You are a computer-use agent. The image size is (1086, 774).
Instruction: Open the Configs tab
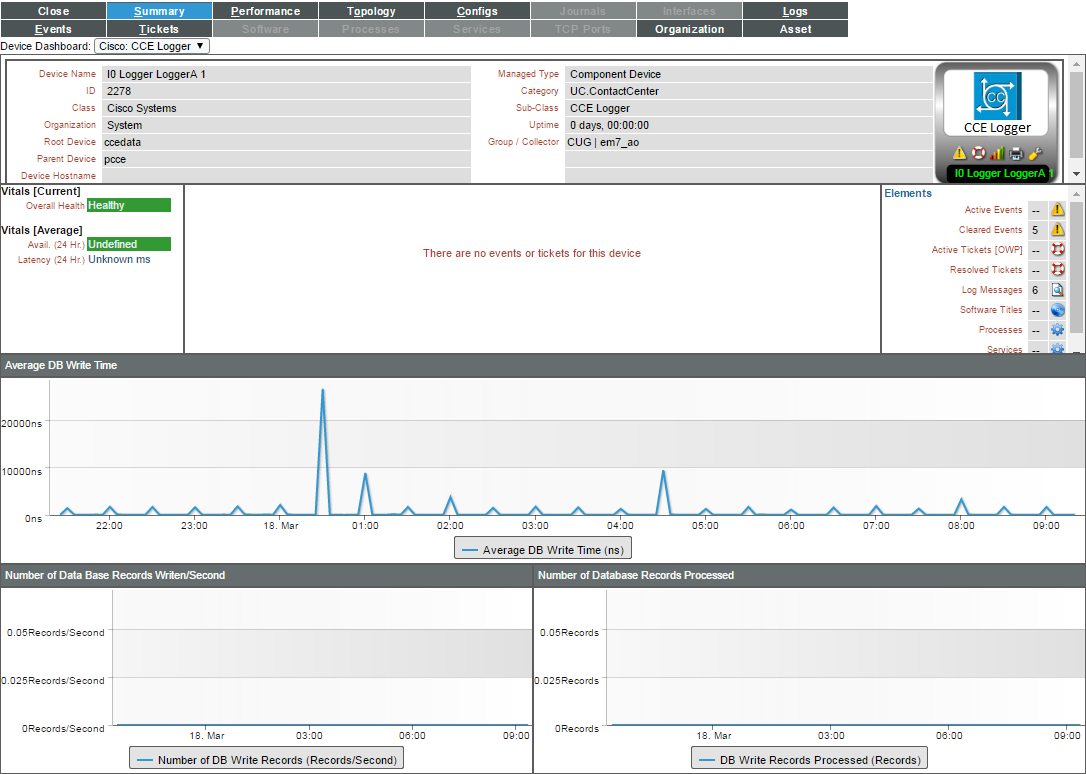coord(477,11)
